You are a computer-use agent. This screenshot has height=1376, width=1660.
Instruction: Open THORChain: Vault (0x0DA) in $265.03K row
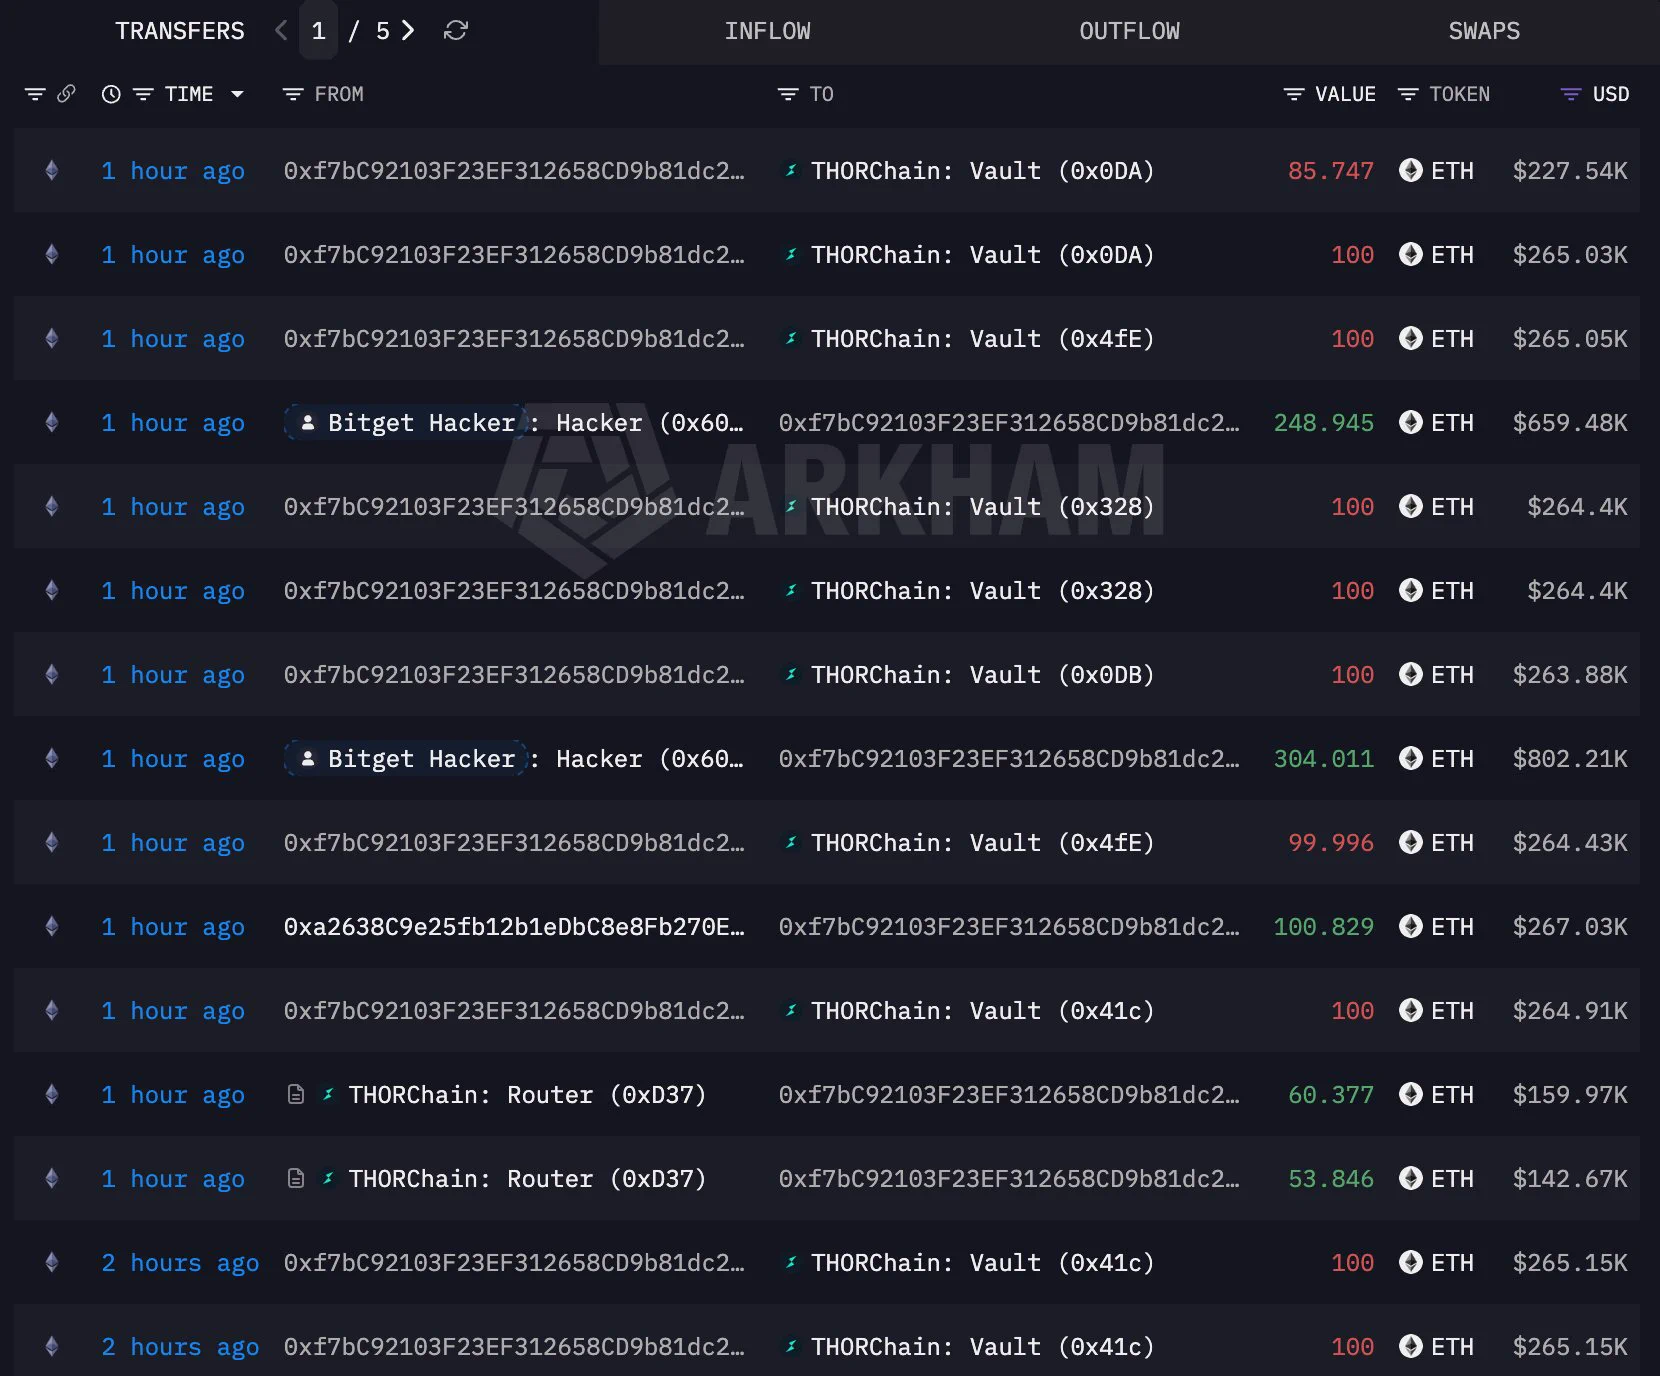pyautogui.click(x=983, y=255)
